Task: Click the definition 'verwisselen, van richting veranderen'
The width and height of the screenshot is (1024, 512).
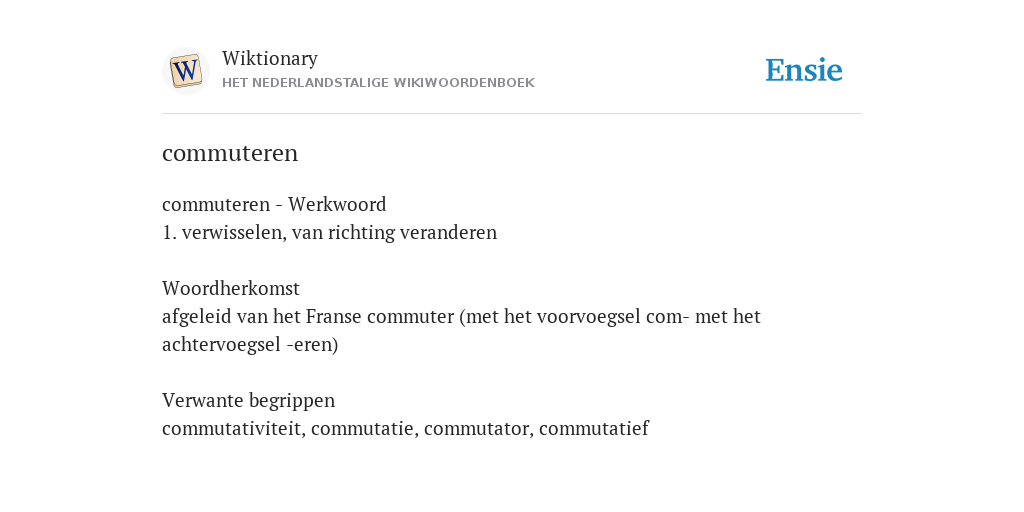Action: click(x=339, y=232)
